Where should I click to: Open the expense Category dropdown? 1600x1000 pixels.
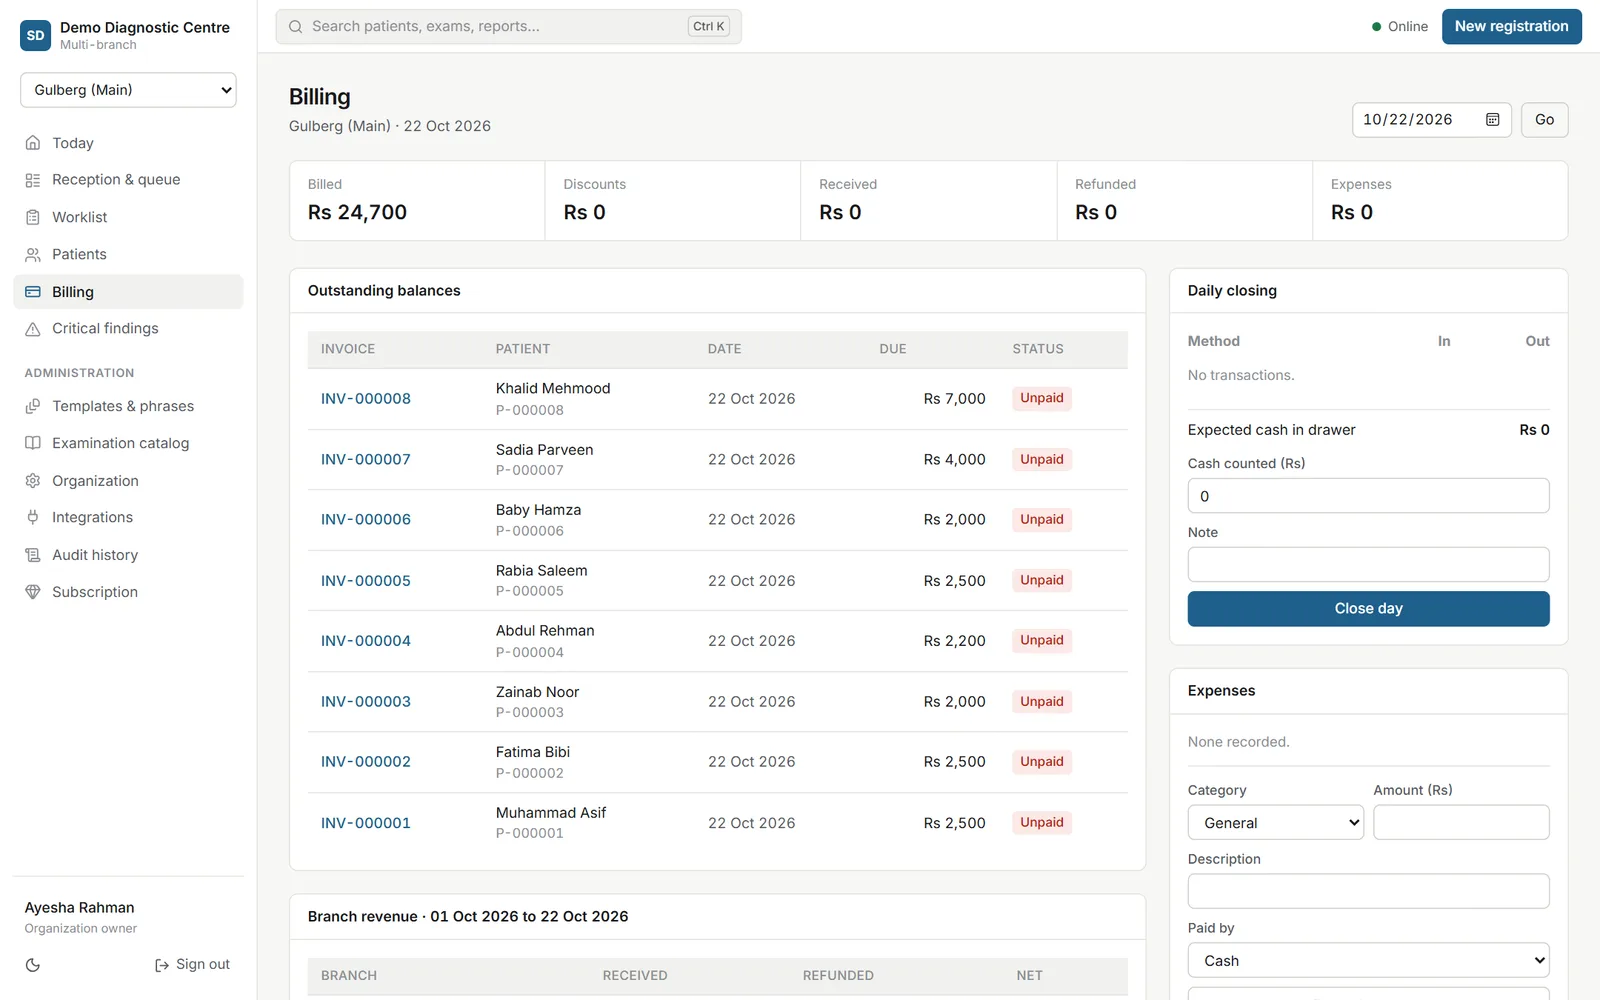[x=1276, y=823]
